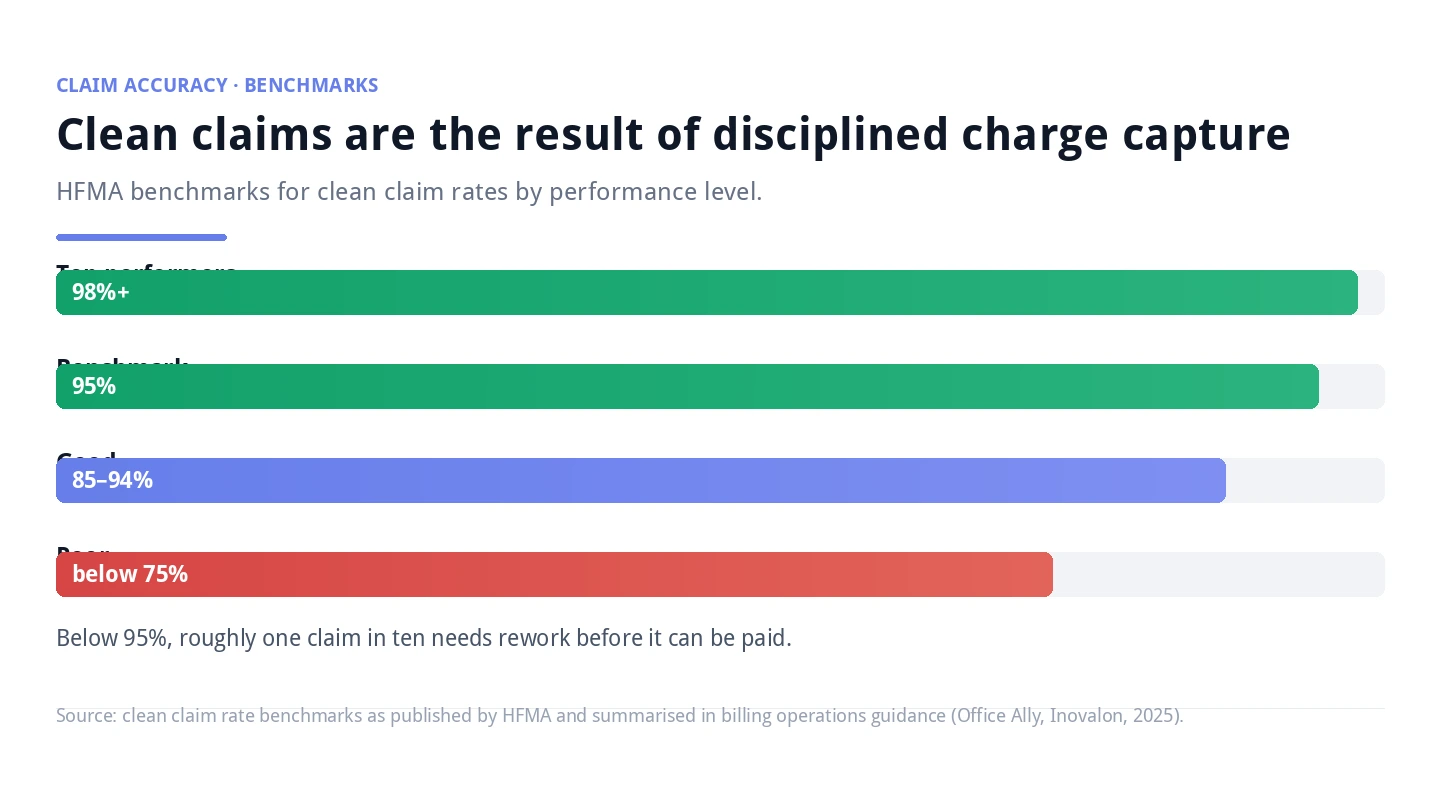
Task: Click the HFMA benchmarks subtitle text
Action: click(x=409, y=191)
